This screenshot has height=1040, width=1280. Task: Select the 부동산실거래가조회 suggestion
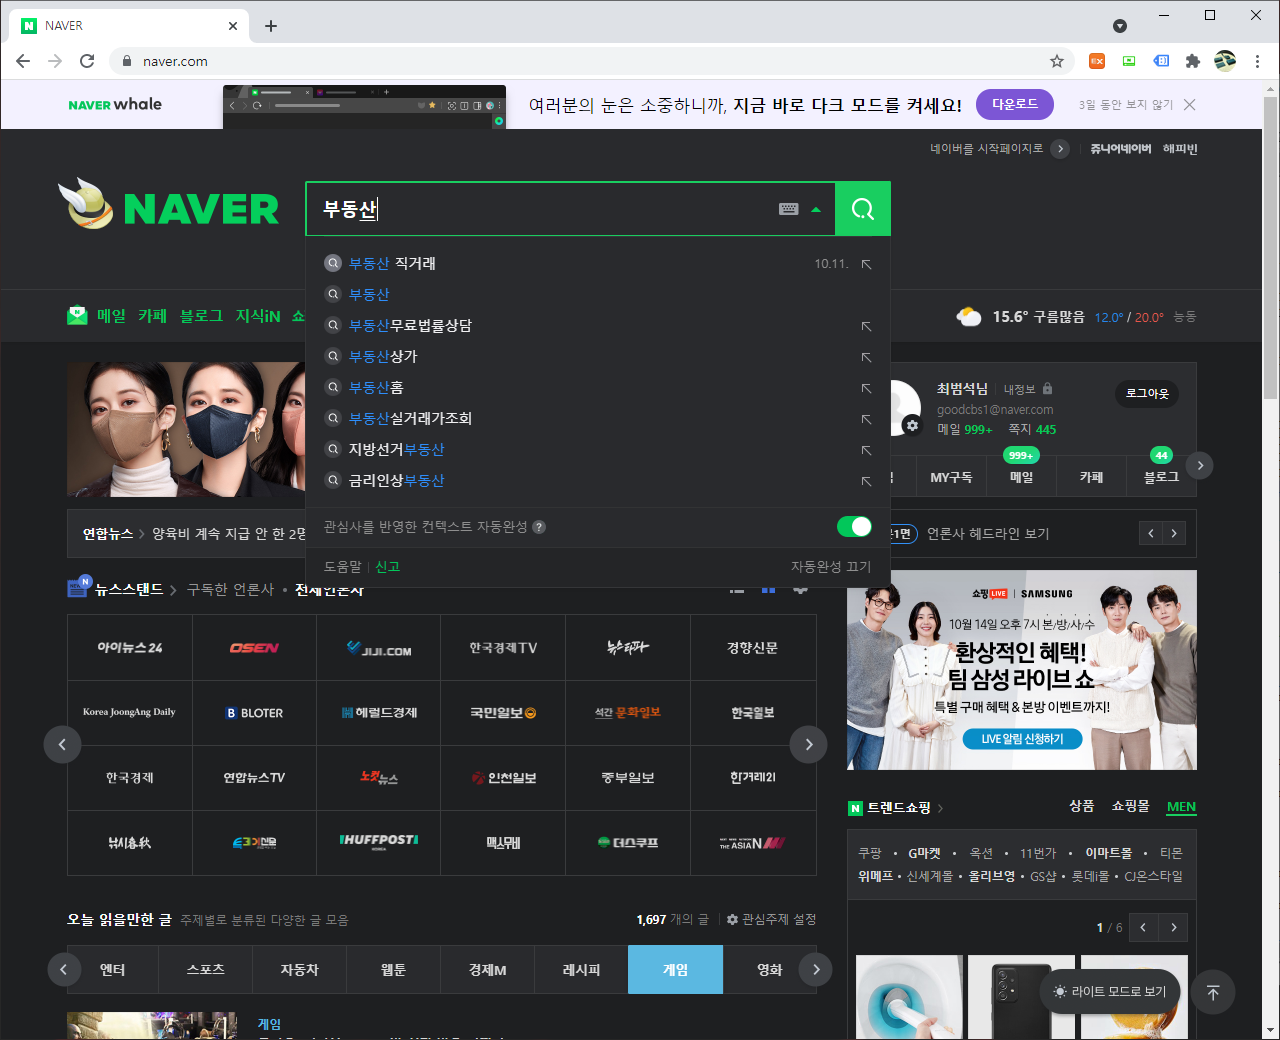tap(410, 418)
